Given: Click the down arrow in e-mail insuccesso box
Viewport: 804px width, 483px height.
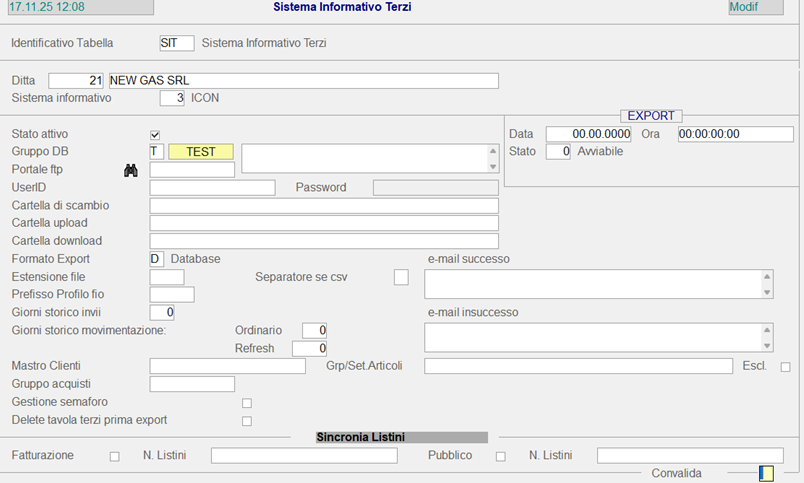Looking at the screenshot, I should pos(767,345).
